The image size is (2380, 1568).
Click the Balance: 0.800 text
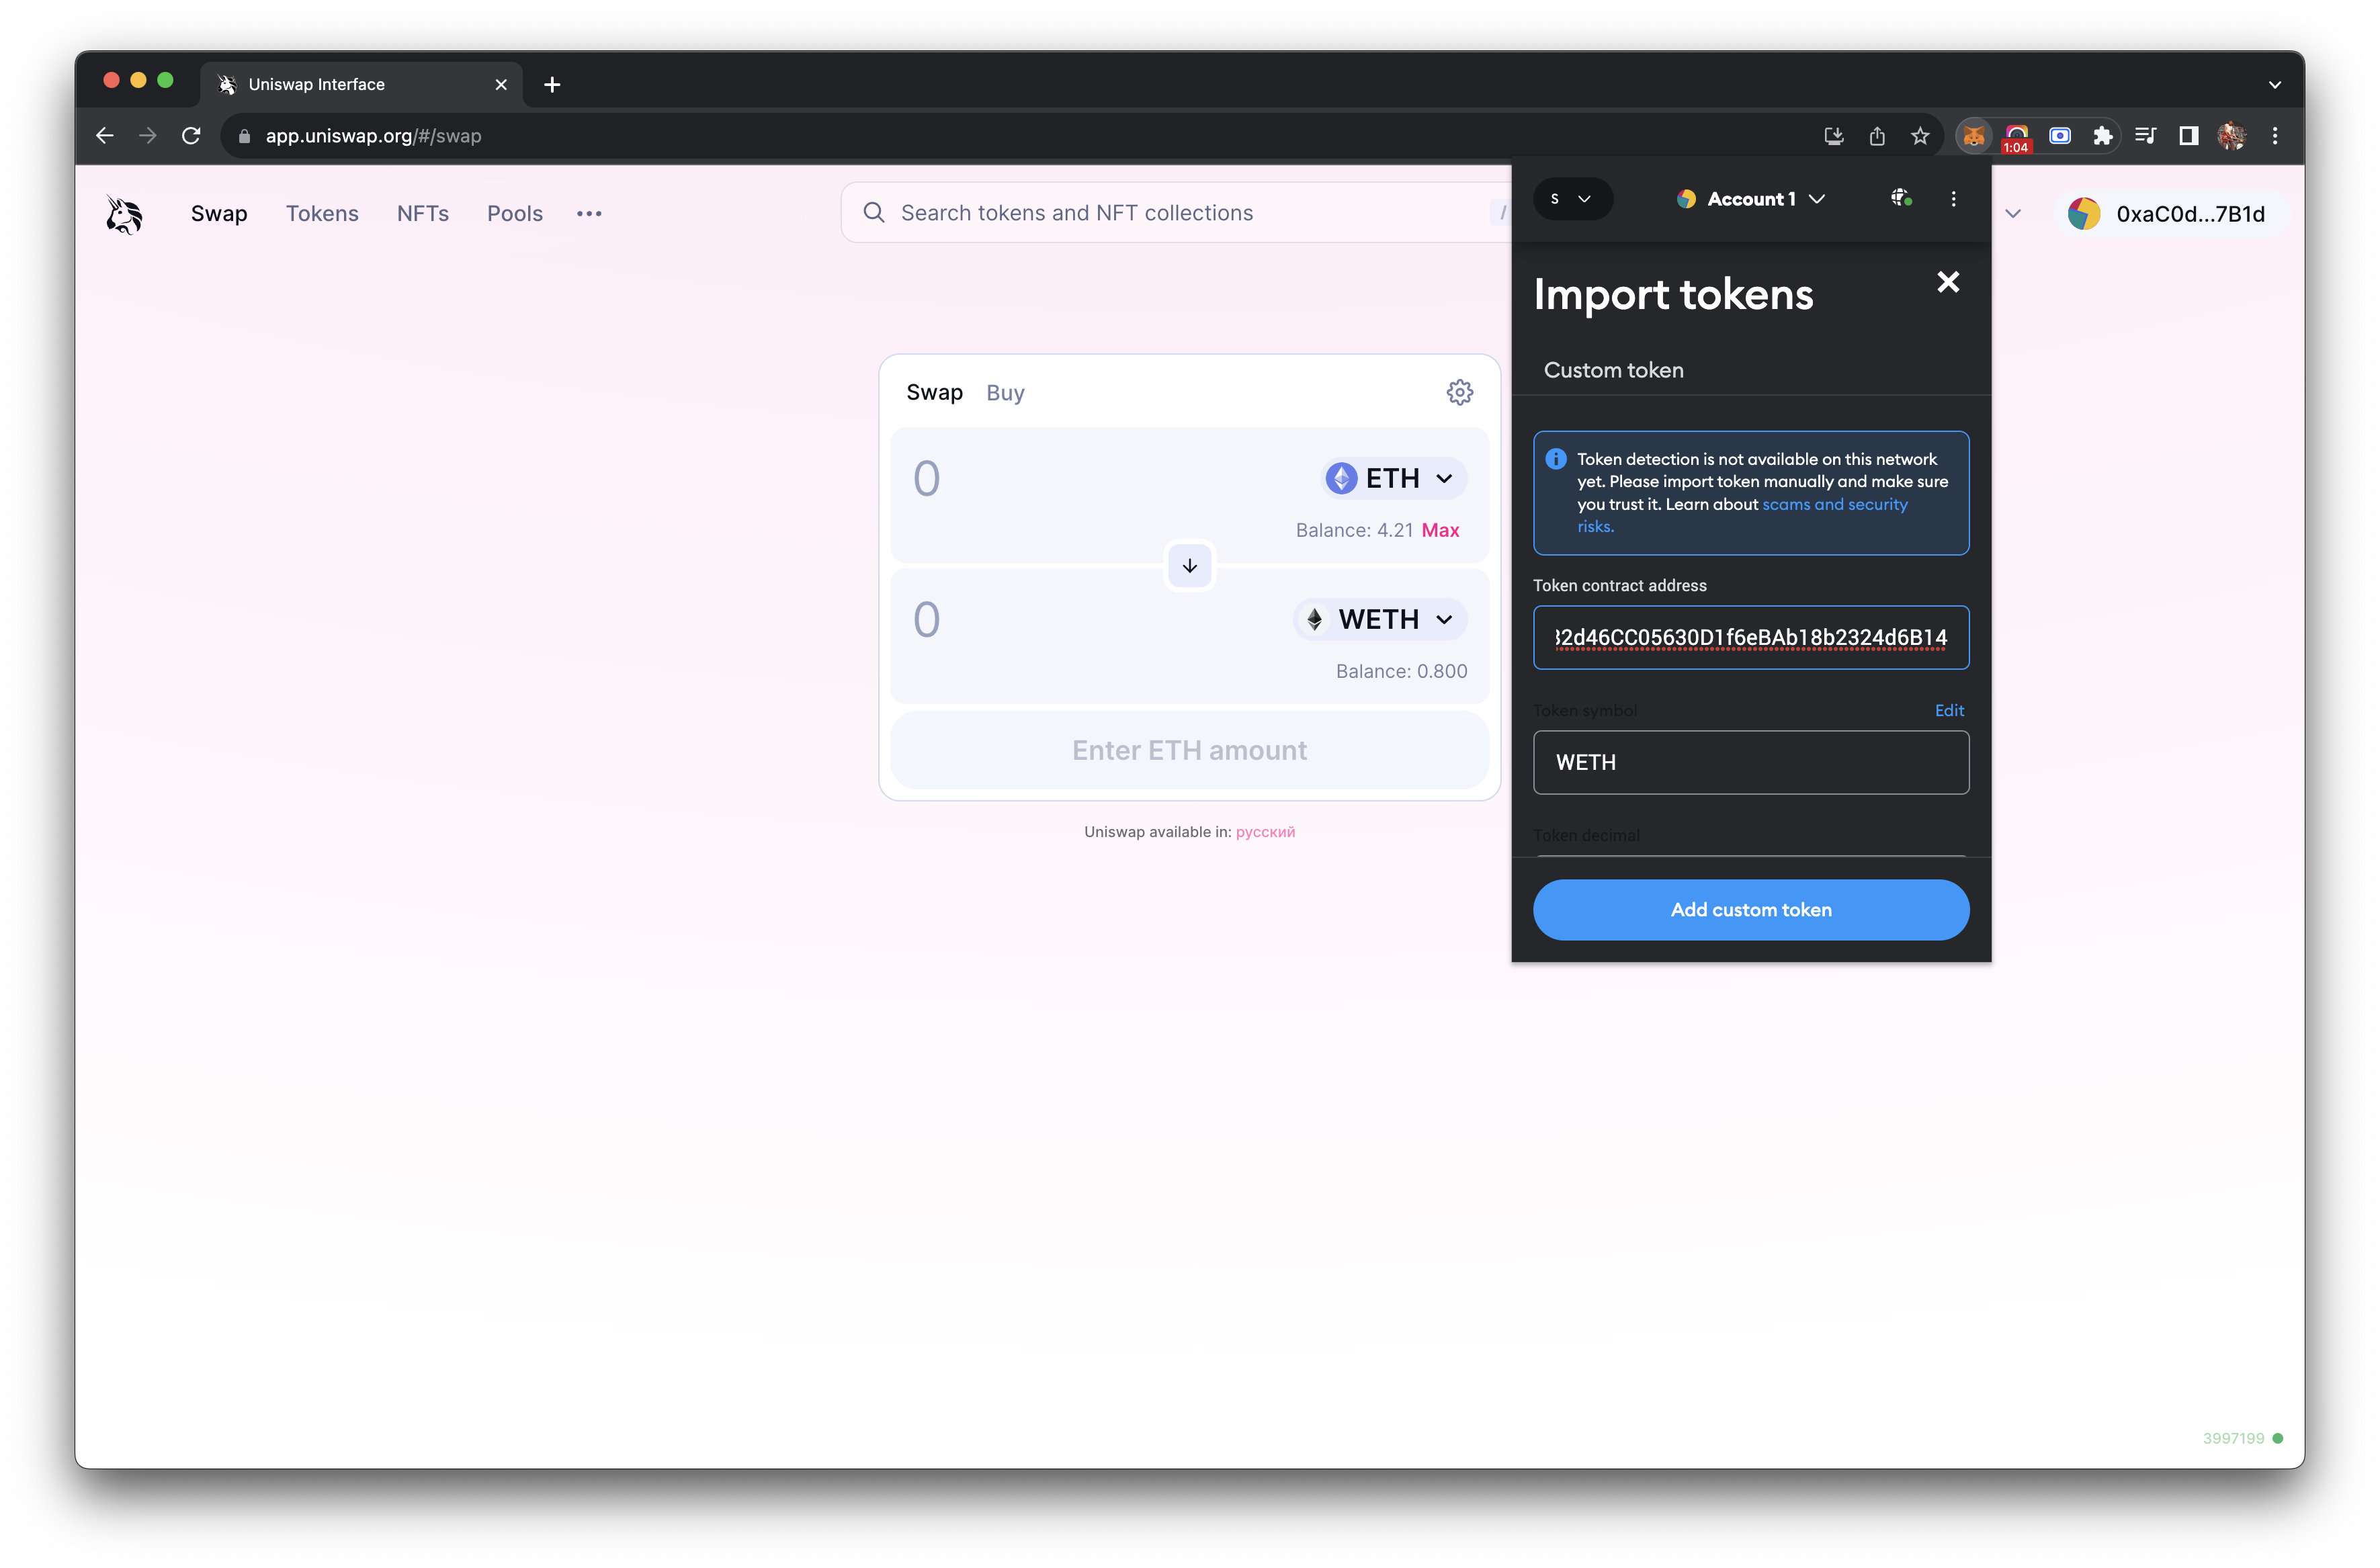point(1401,671)
